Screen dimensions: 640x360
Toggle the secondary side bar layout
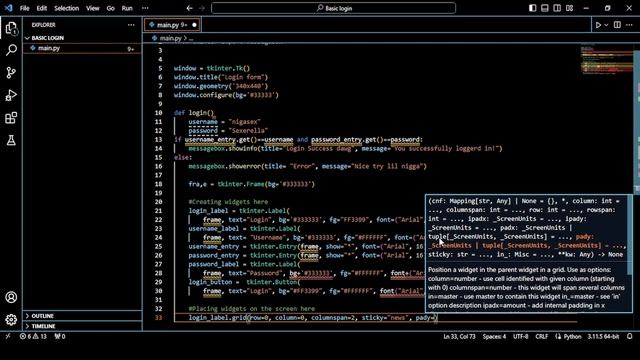tap(557, 8)
